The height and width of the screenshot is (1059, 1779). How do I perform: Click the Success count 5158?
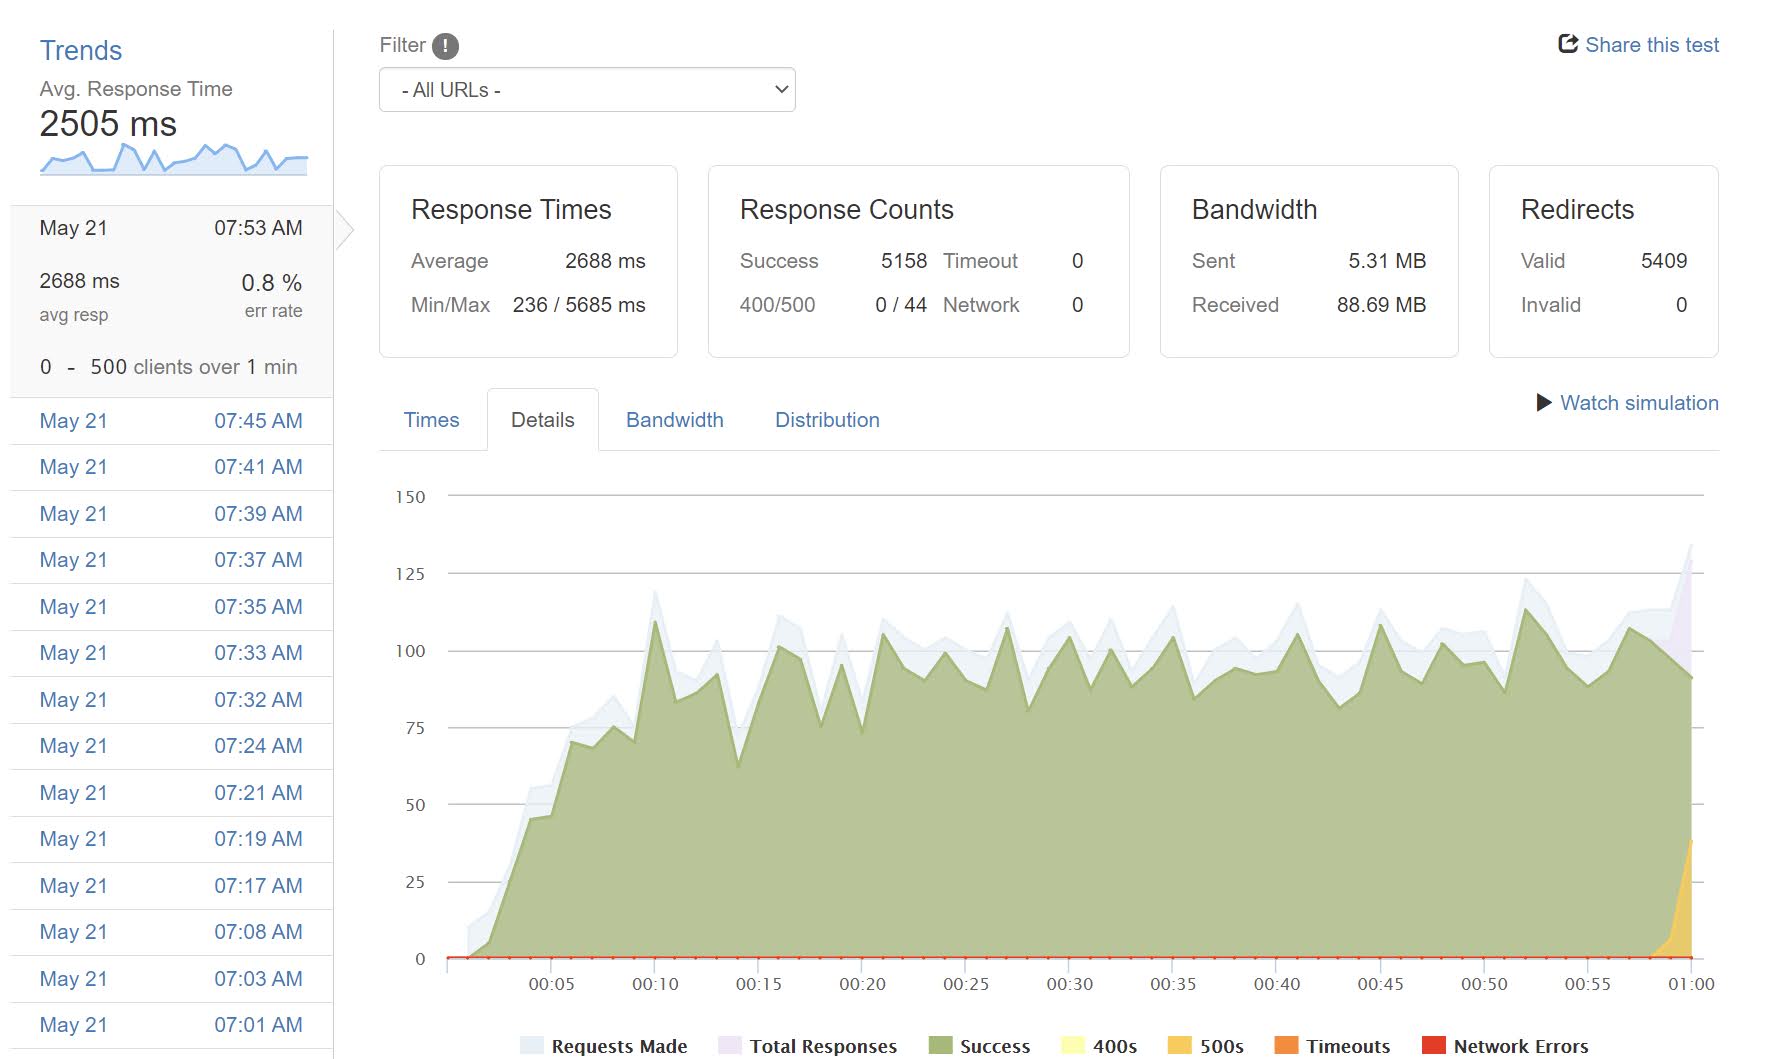(x=904, y=261)
